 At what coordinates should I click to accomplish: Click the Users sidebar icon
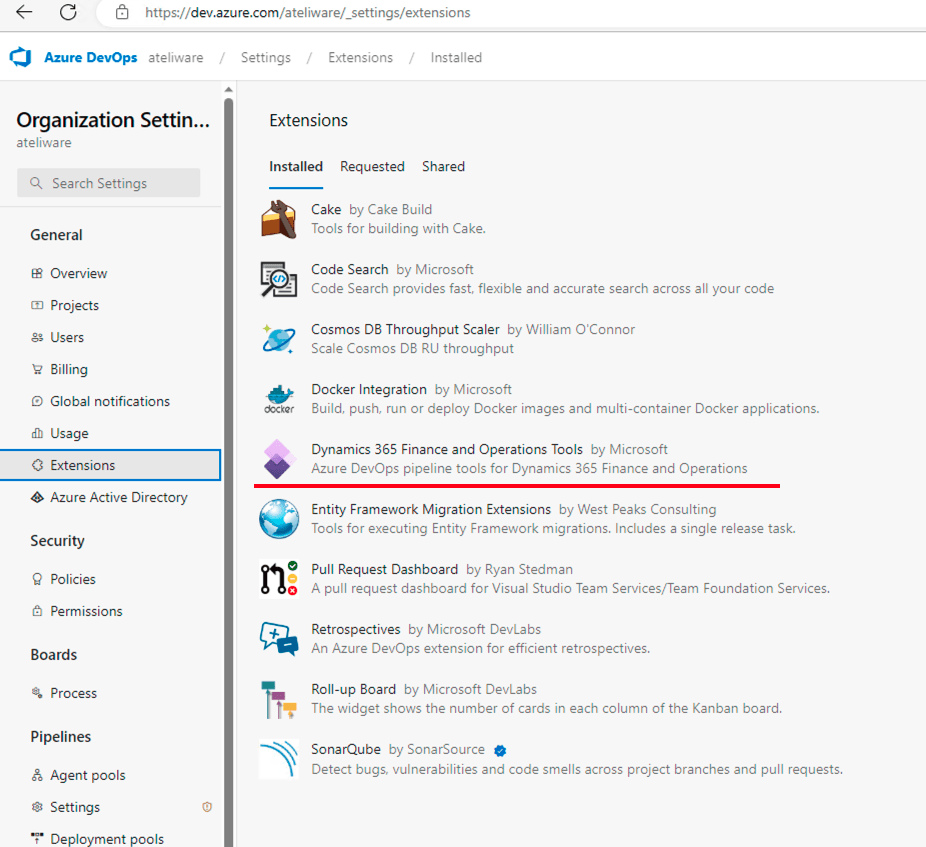point(37,337)
